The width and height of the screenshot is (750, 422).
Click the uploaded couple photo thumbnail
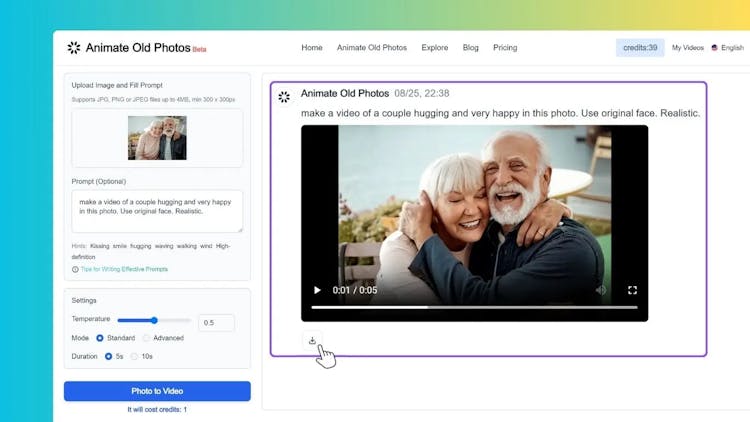point(157,138)
